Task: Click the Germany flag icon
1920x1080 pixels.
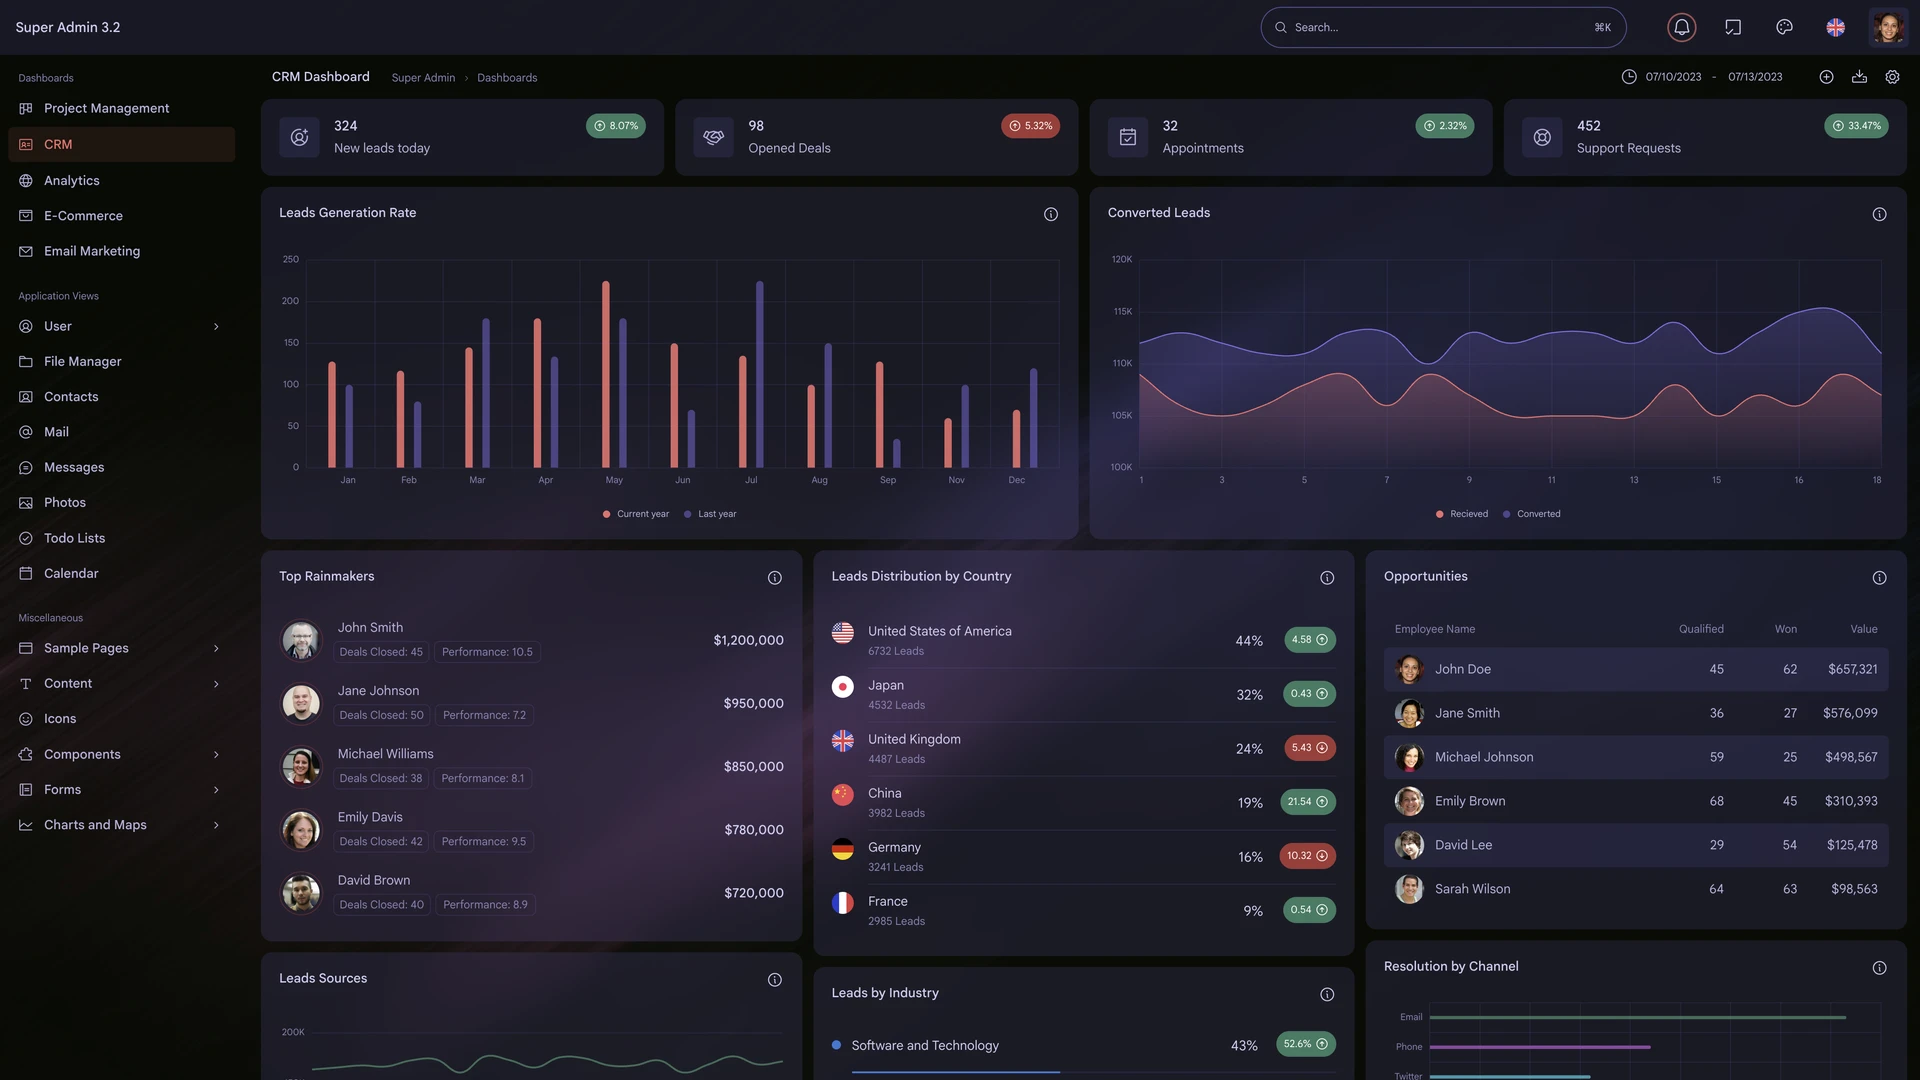Action: 843,848
